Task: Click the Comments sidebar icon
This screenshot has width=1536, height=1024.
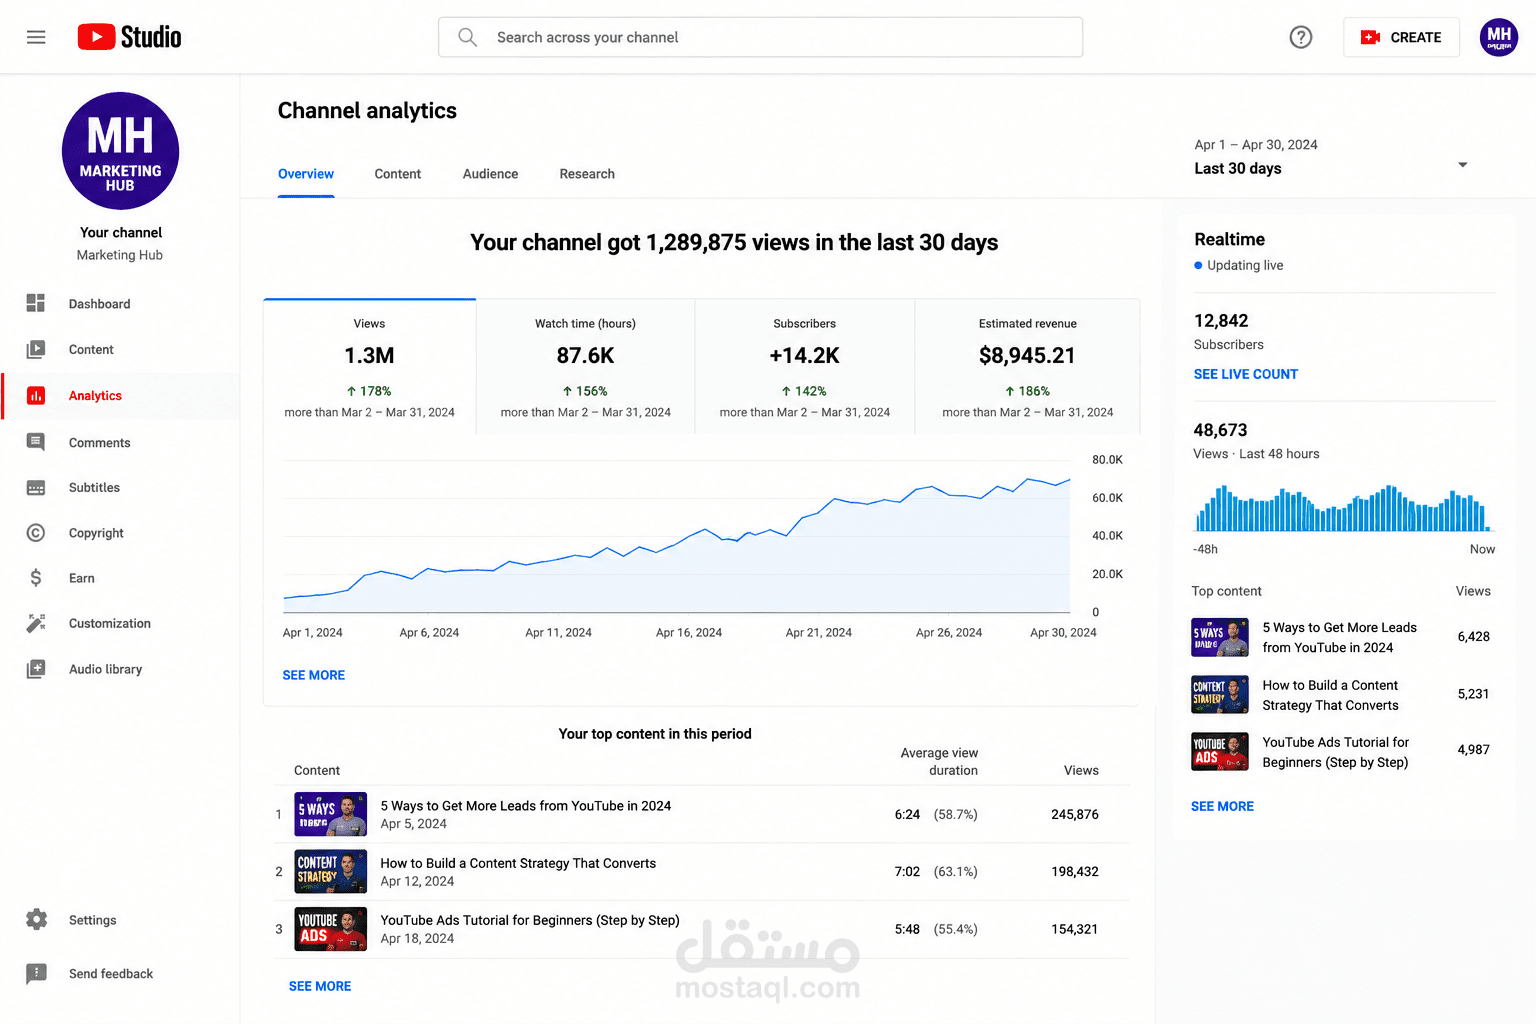Action: point(36,442)
